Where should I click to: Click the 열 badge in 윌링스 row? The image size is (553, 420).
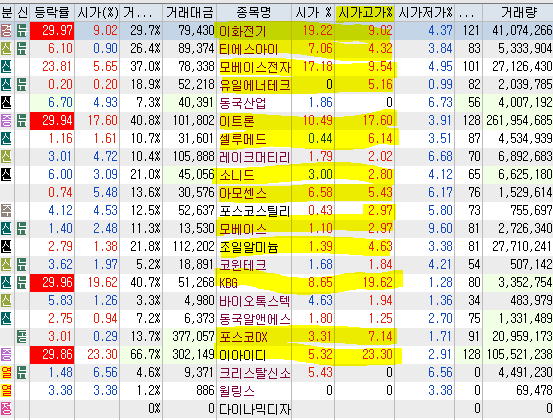(6, 390)
